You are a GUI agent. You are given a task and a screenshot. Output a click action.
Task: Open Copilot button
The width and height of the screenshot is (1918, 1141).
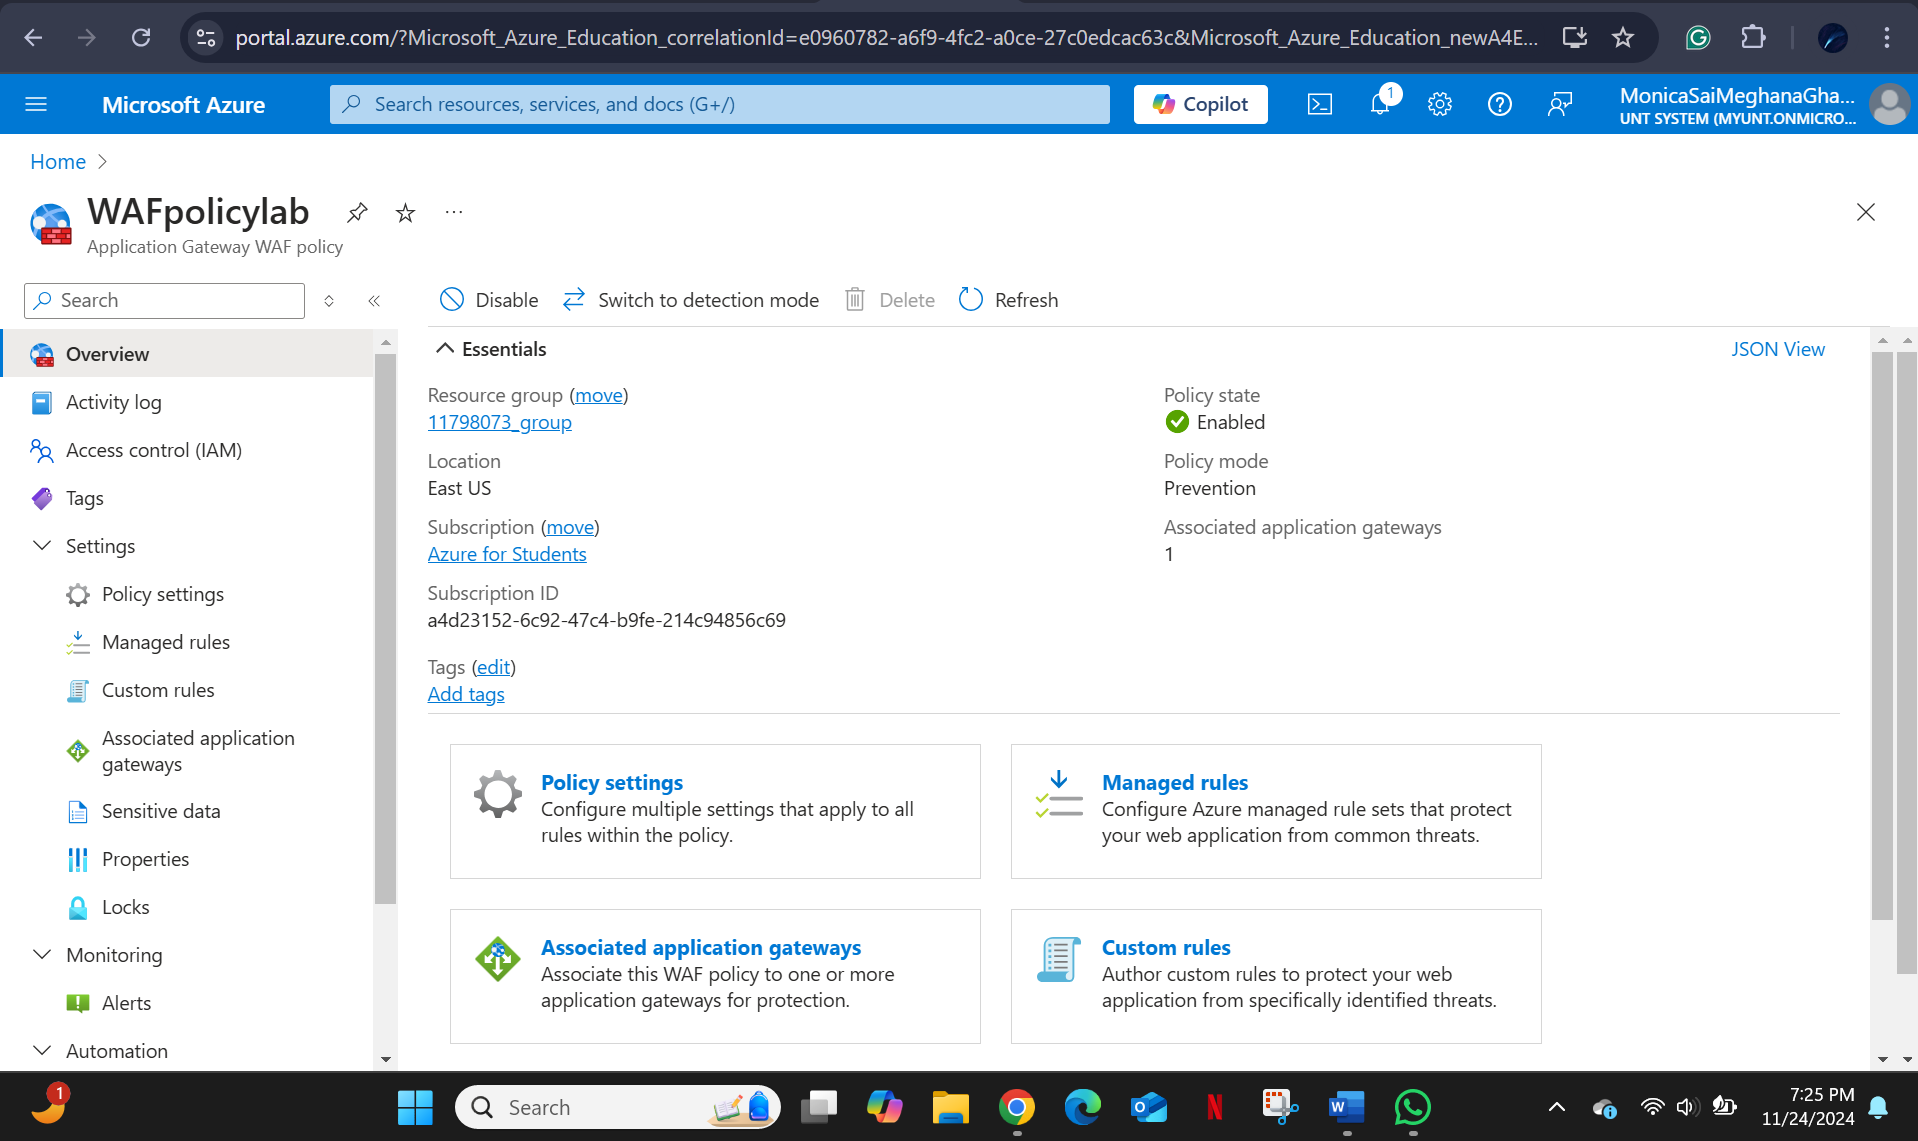(x=1200, y=104)
